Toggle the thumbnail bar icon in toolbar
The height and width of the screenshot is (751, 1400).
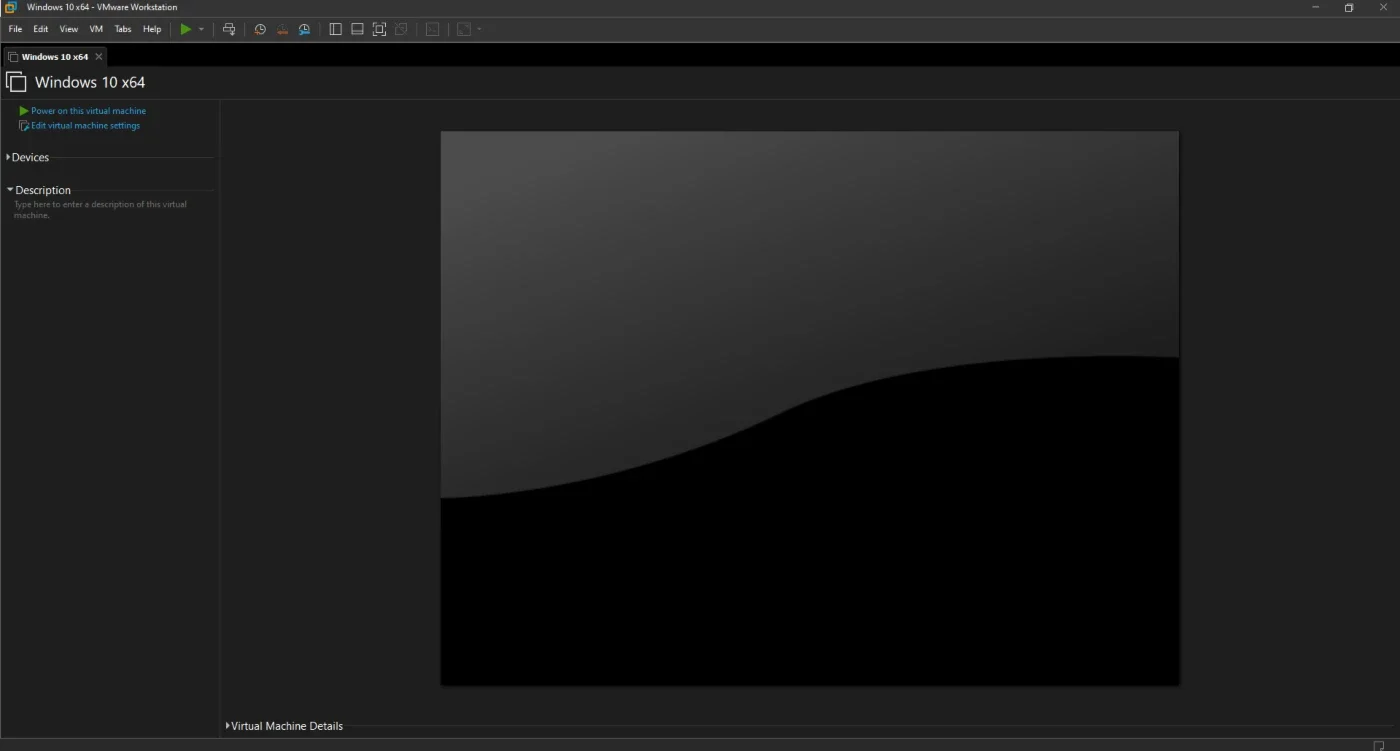click(x=357, y=29)
